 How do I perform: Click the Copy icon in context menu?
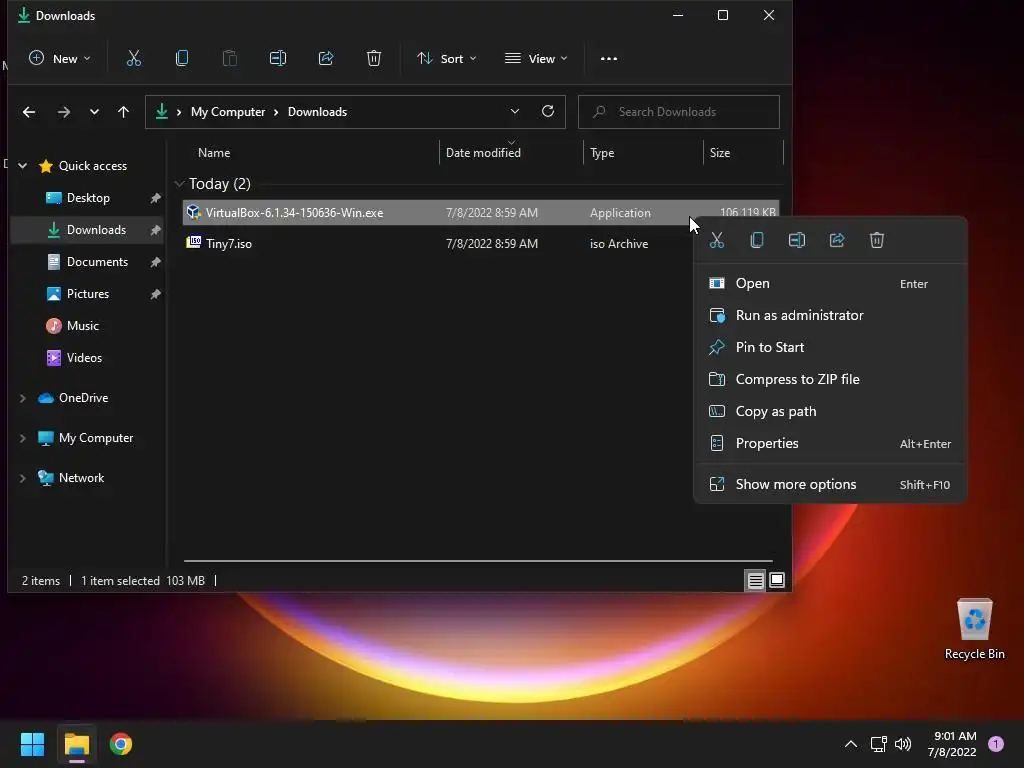point(757,240)
